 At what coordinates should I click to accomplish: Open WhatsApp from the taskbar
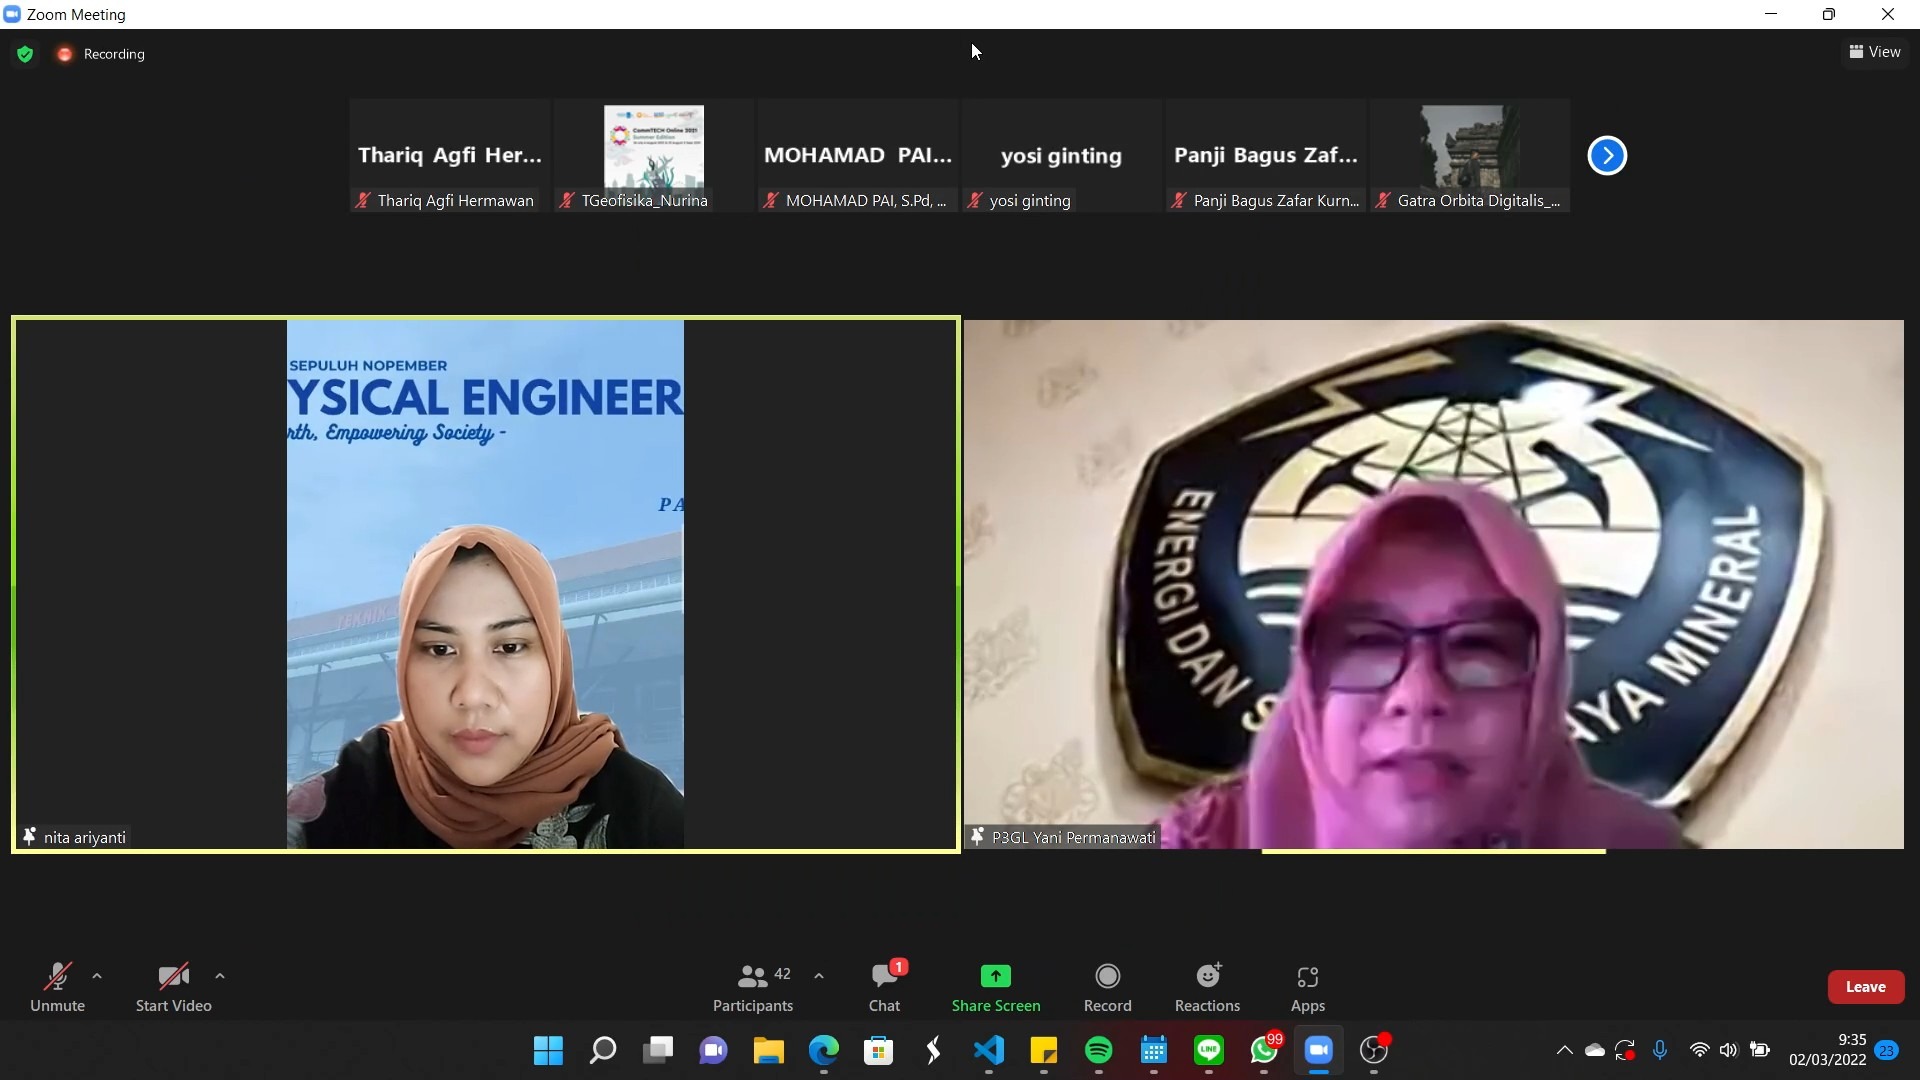coord(1263,1050)
